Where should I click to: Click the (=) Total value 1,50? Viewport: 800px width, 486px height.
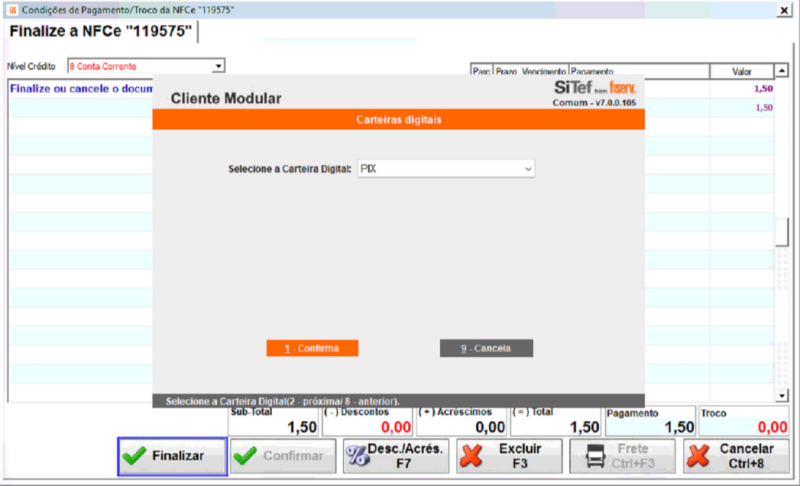click(x=584, y=427)
